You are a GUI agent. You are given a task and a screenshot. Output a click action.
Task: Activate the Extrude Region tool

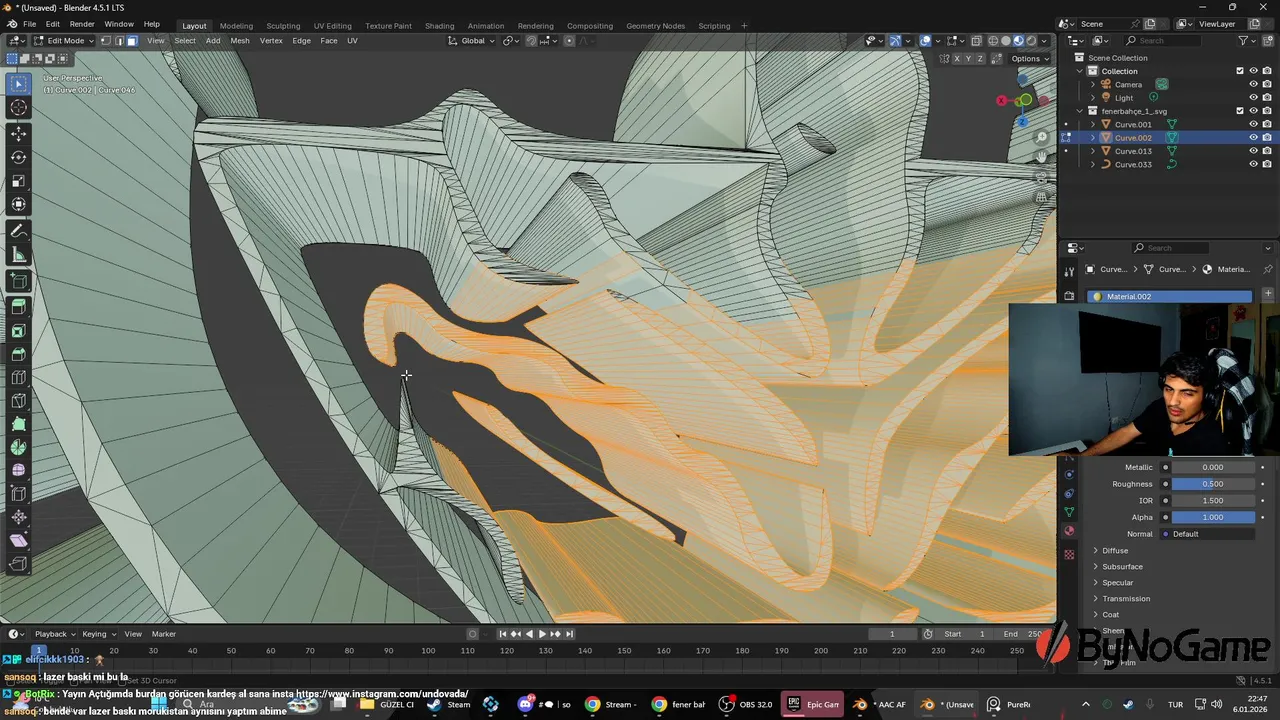coord(18,308)
